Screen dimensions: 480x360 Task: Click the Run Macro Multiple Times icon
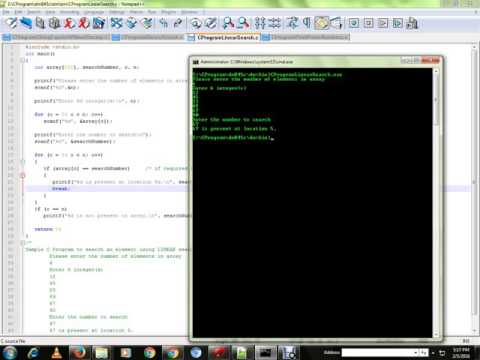click(397, 23)
